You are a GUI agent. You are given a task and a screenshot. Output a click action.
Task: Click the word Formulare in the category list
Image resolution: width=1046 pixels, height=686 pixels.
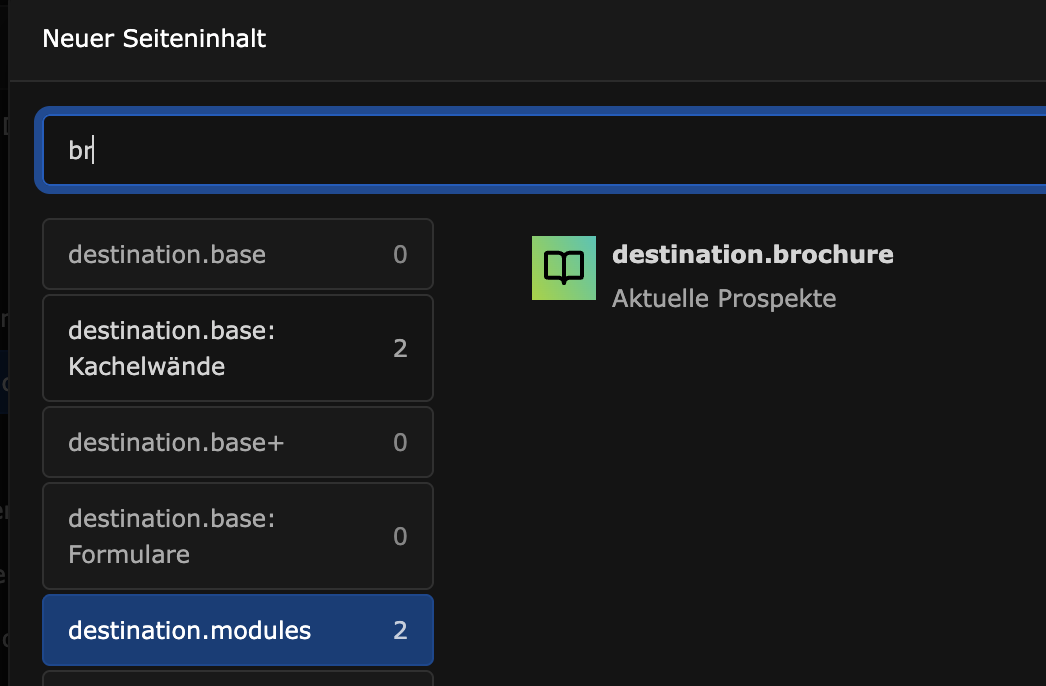tap(129, 555)
